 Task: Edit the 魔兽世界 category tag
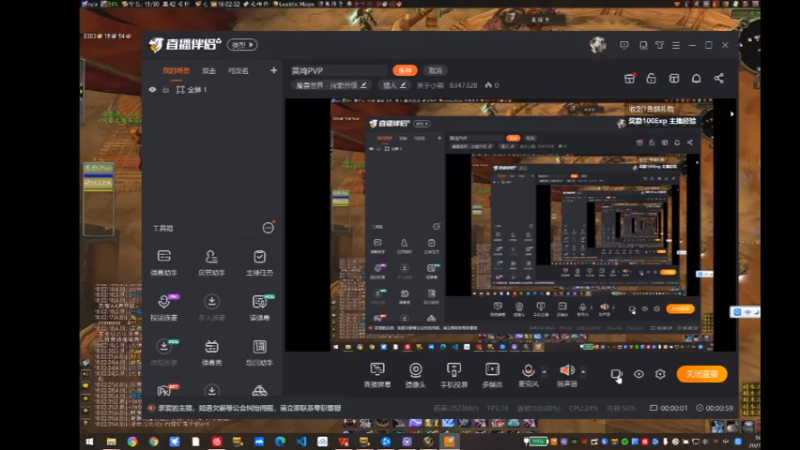pos(331,85)
